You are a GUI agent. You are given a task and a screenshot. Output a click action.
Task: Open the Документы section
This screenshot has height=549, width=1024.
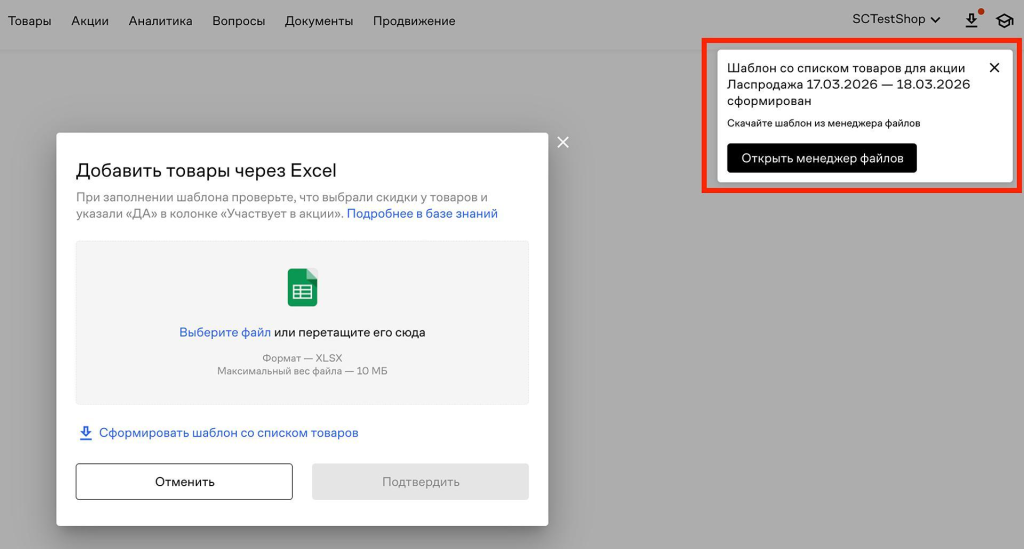coord(318,21)
